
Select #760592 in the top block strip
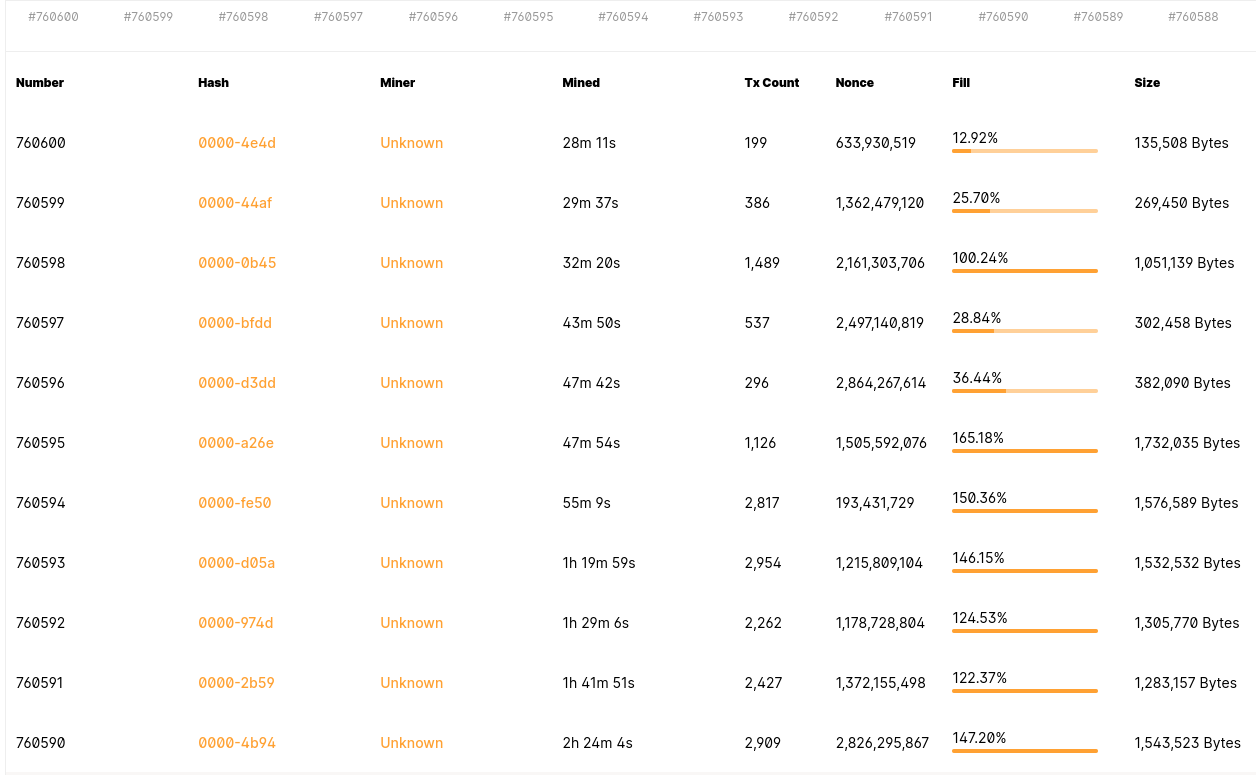click(x=813, y=17)
